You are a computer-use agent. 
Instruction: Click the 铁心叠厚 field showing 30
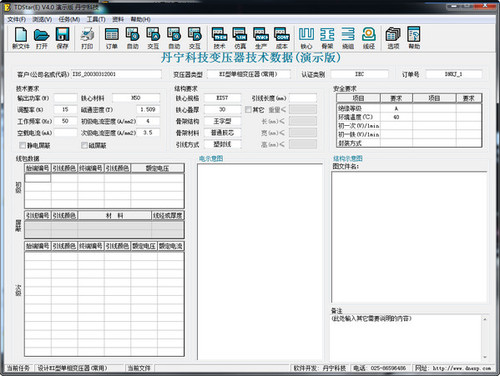(x=222, y=109)
